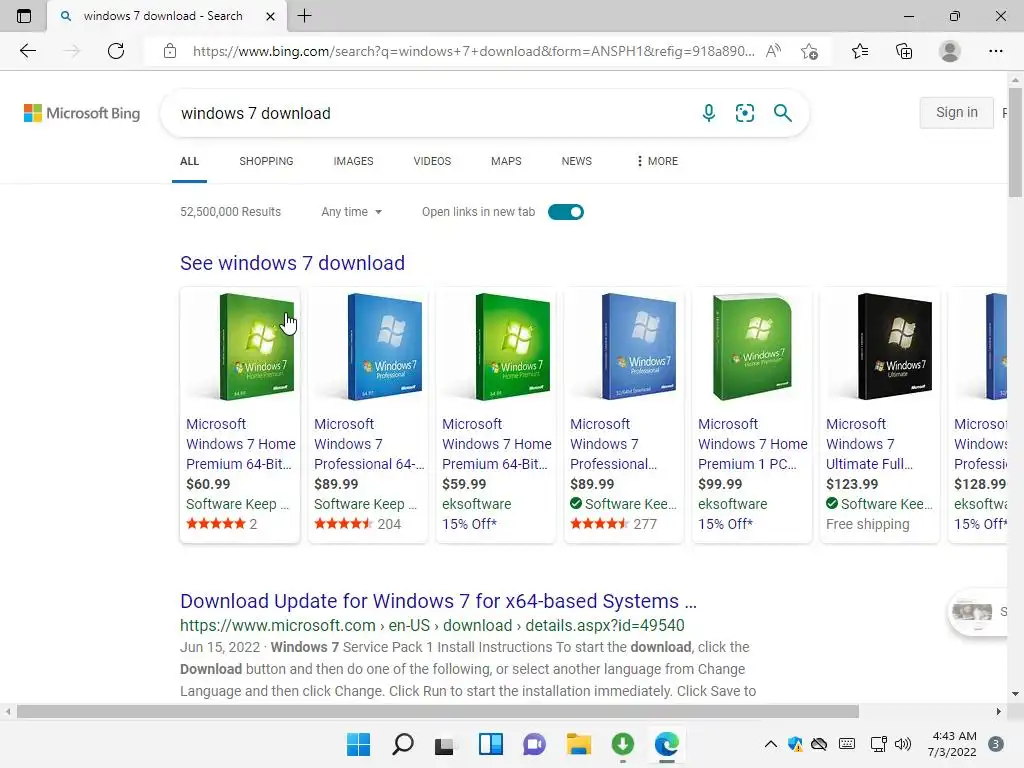Click the browser back arrow

click(x=27, y=51)
